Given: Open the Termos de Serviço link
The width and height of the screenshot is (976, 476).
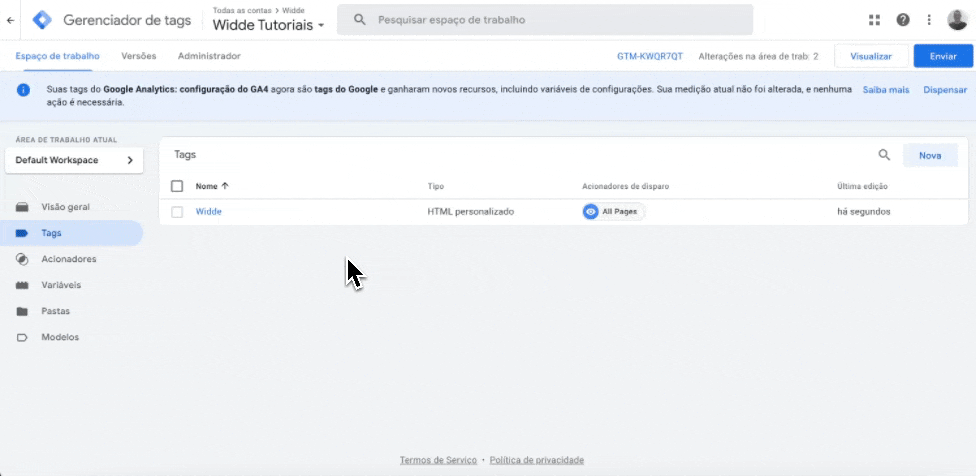Looking at the screenshot, I should 438,460.
